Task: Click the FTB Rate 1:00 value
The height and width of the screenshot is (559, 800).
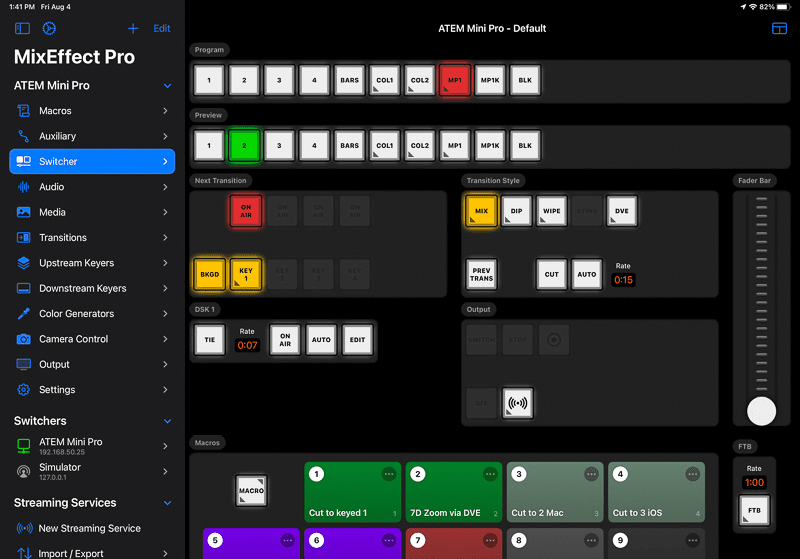Action: click(754, 482)
